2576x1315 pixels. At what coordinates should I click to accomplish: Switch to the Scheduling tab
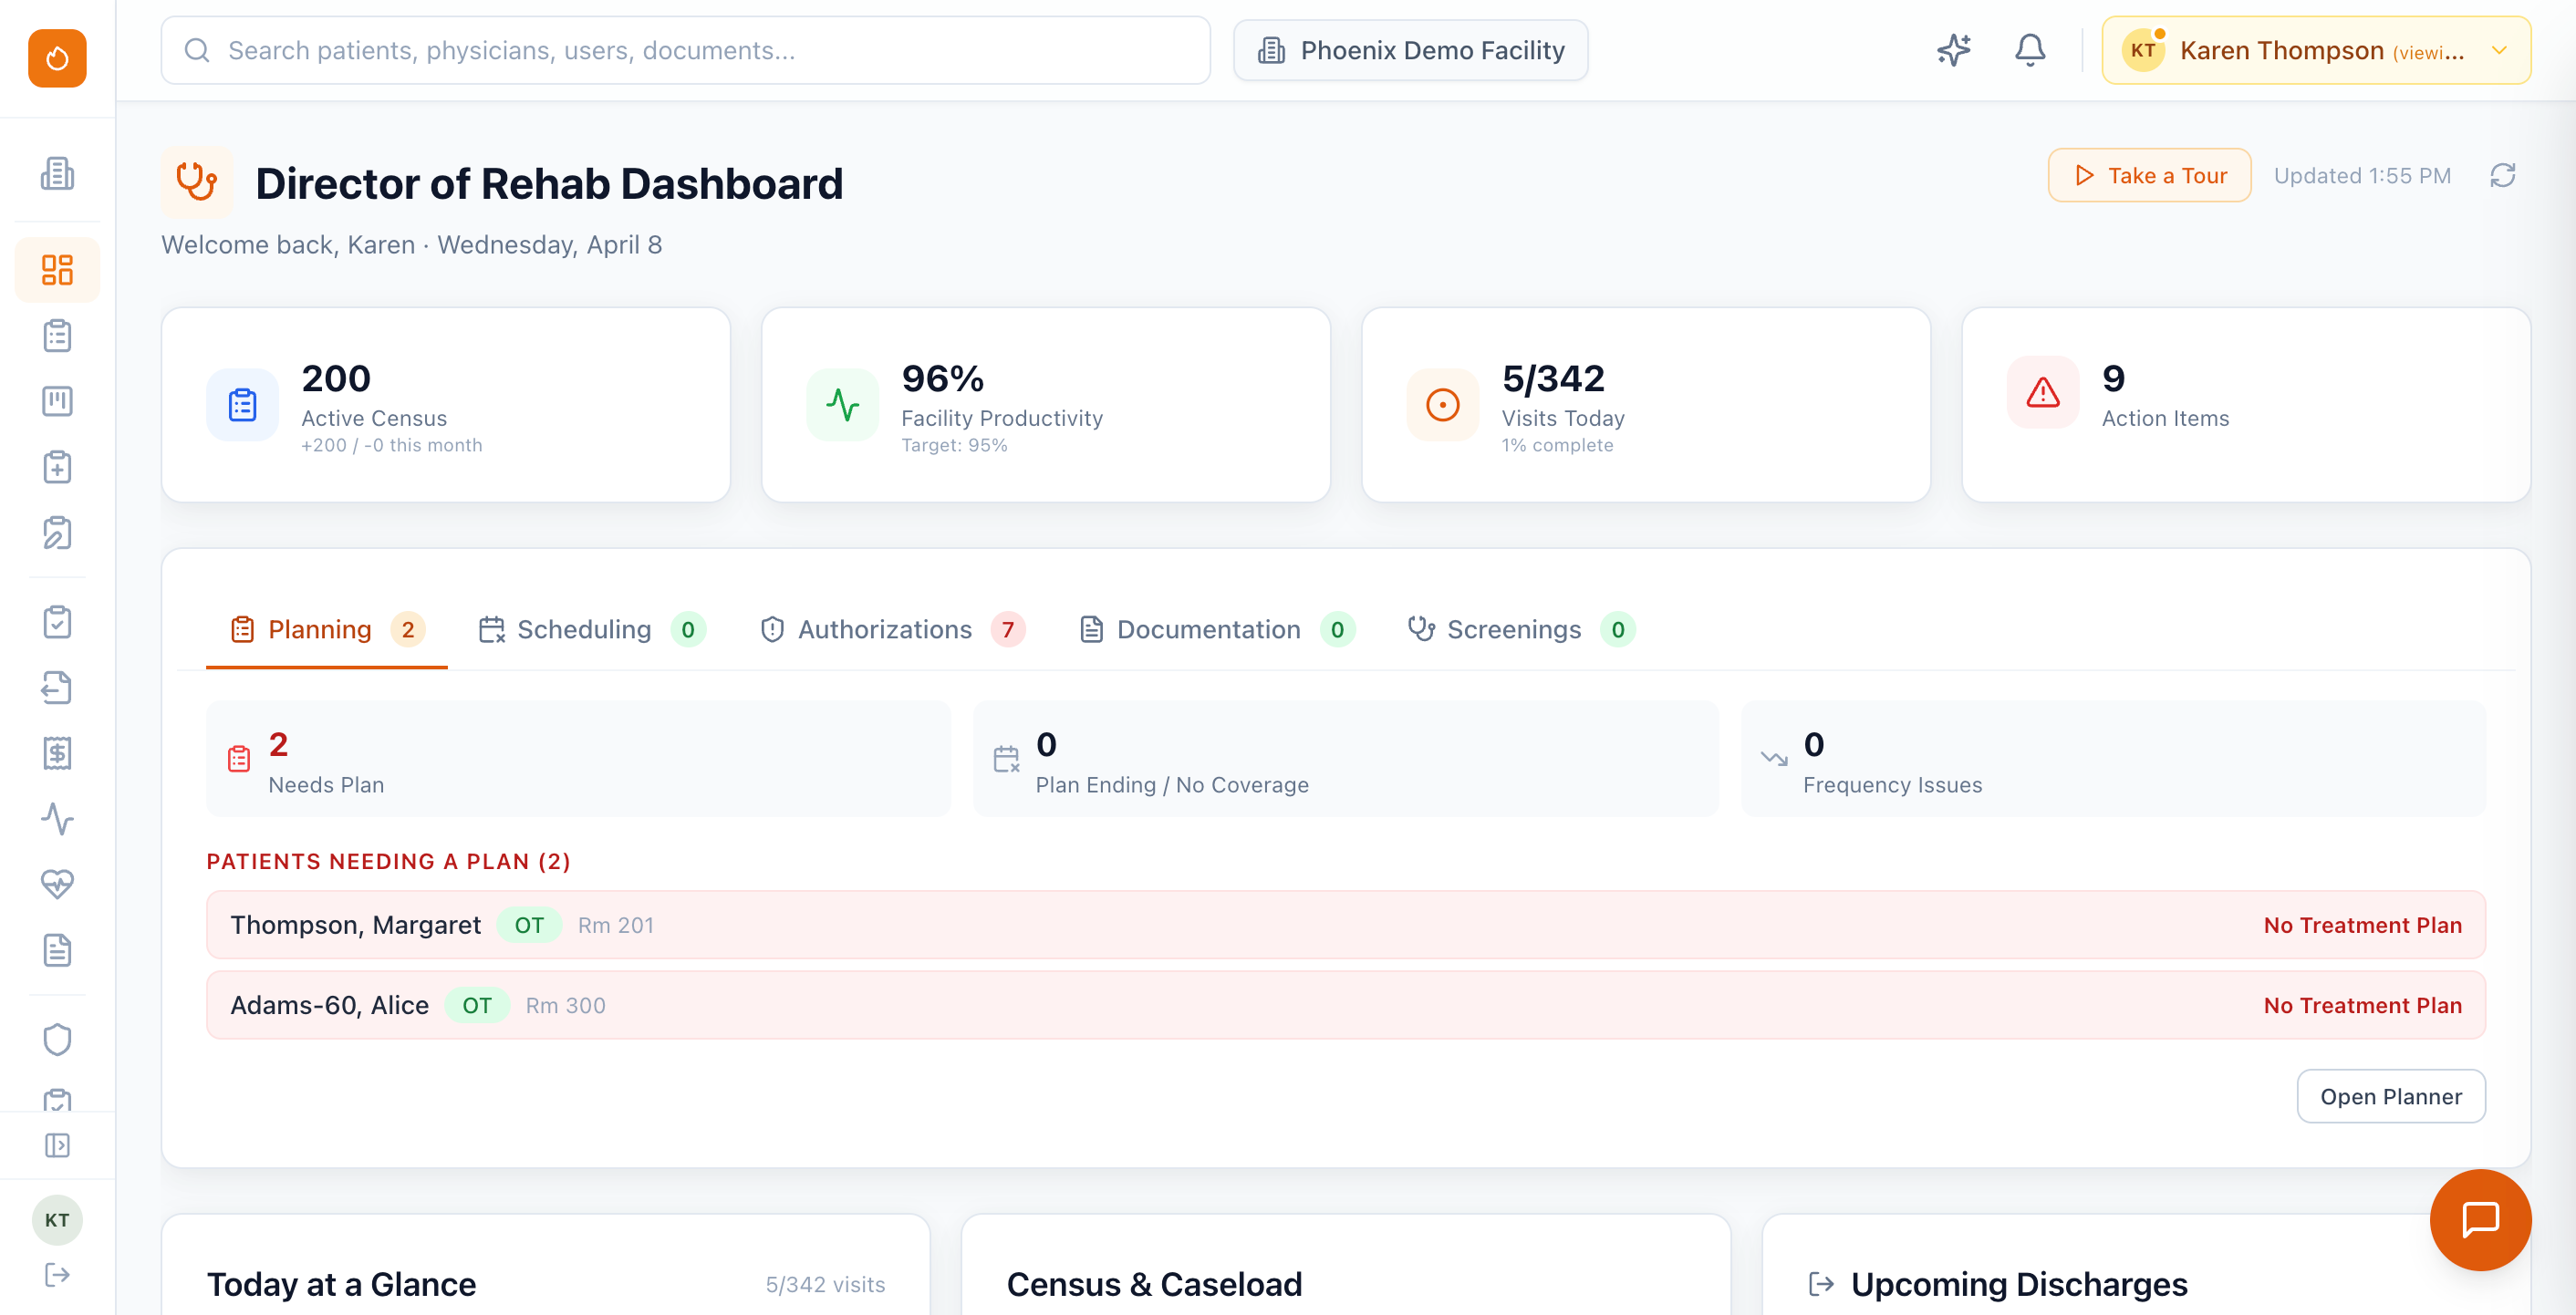pos(585,629)
